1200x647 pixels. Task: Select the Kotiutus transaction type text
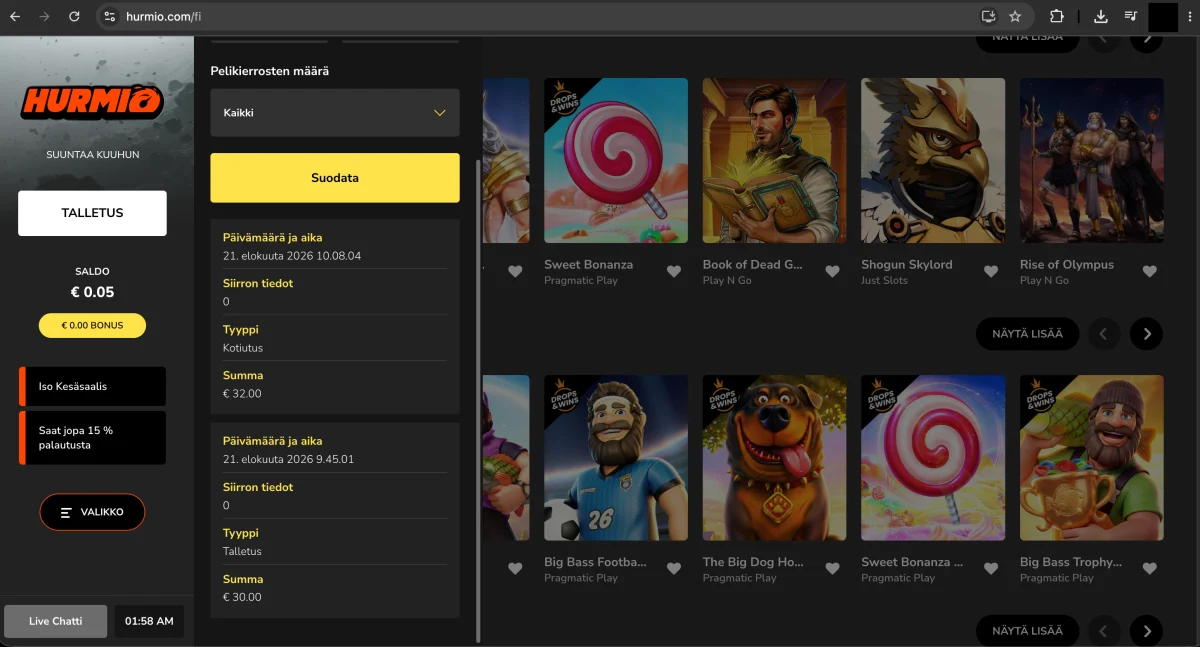(x=243, y=348)
